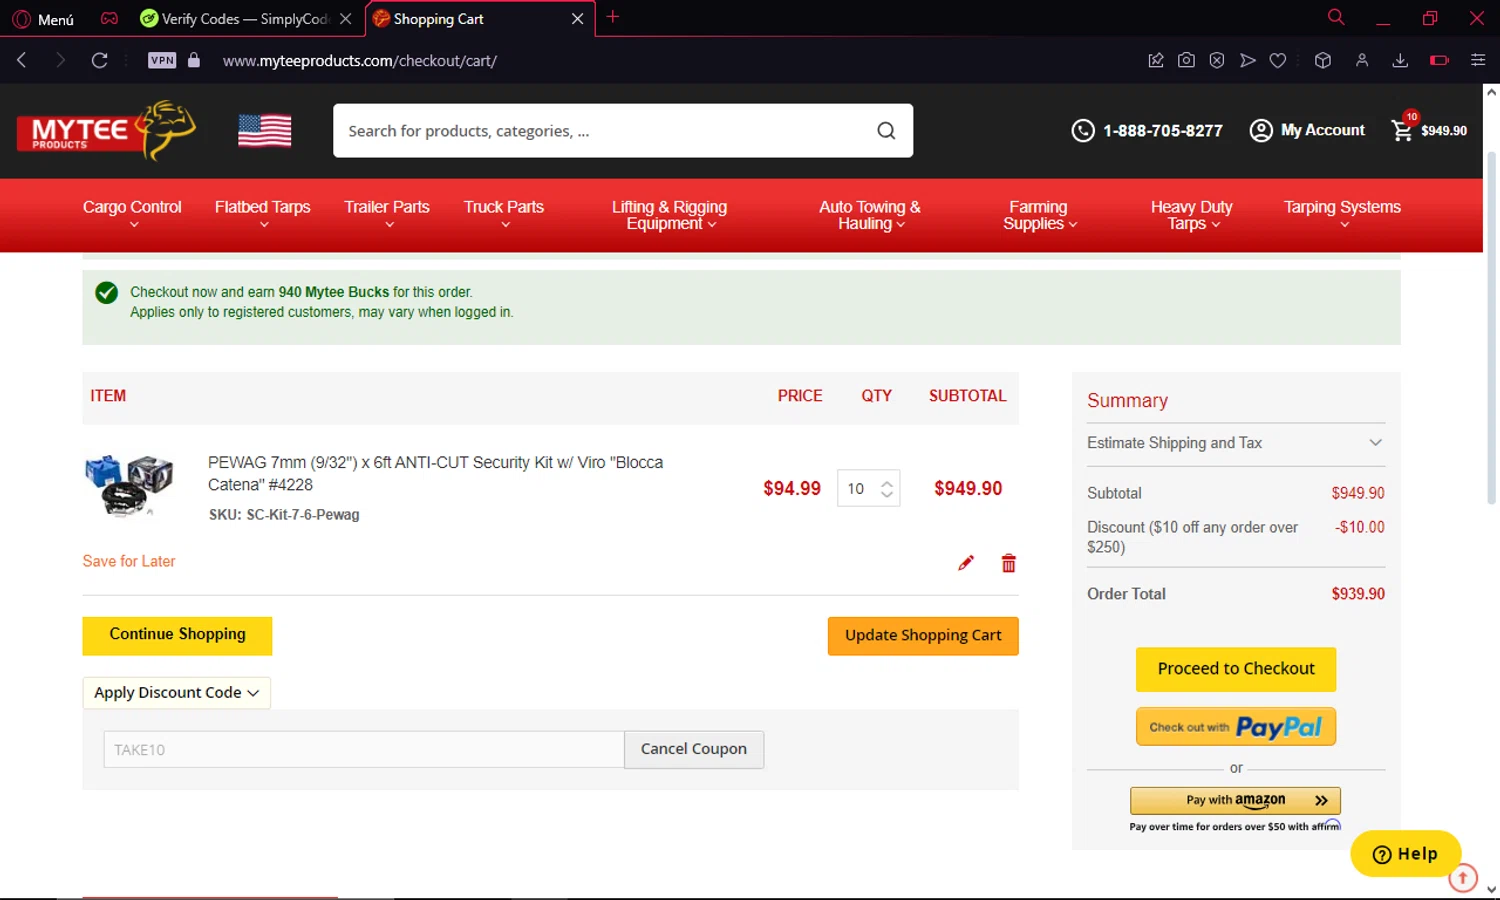Decrease quantity with the down arrow
Image resolution: width=1500 pixels, height=900 pixels.
coord(887,494)
